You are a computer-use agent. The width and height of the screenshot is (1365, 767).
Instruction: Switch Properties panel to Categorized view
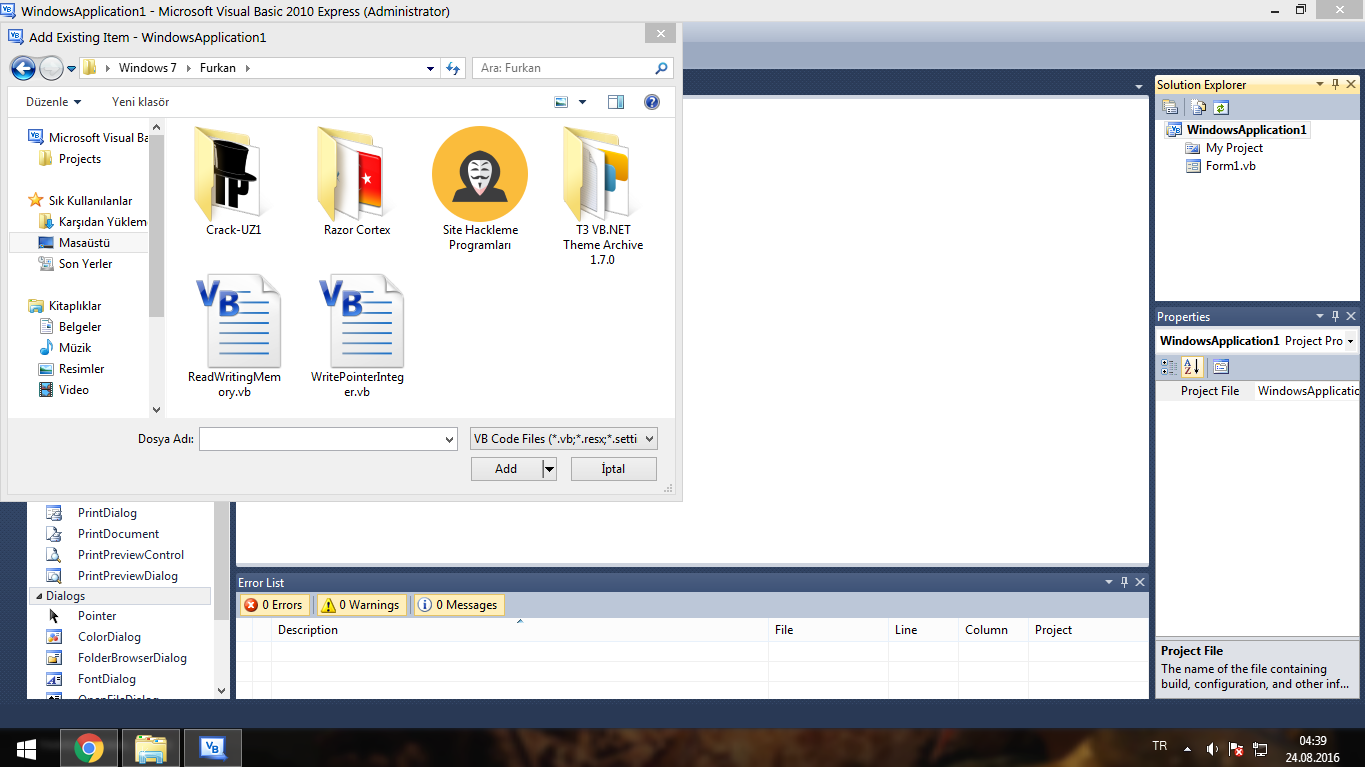click(1170, 367)
